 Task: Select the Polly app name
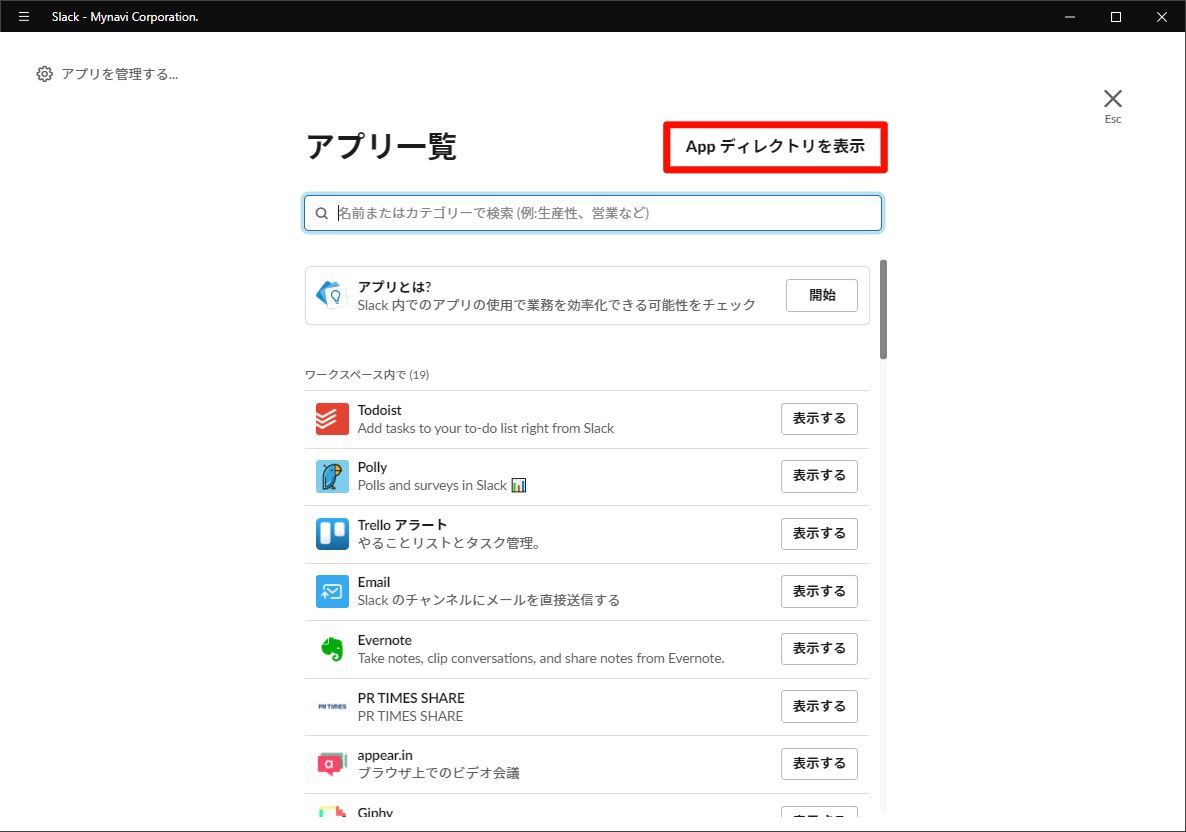[372, 467]
